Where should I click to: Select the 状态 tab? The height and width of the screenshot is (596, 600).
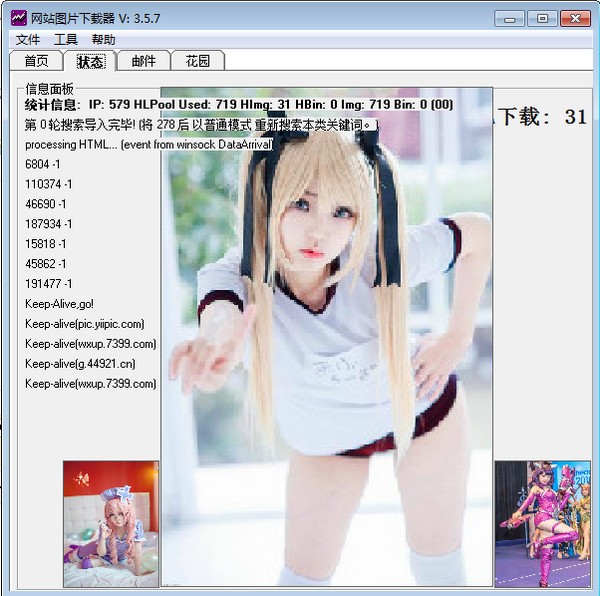[x=90, y=61]
